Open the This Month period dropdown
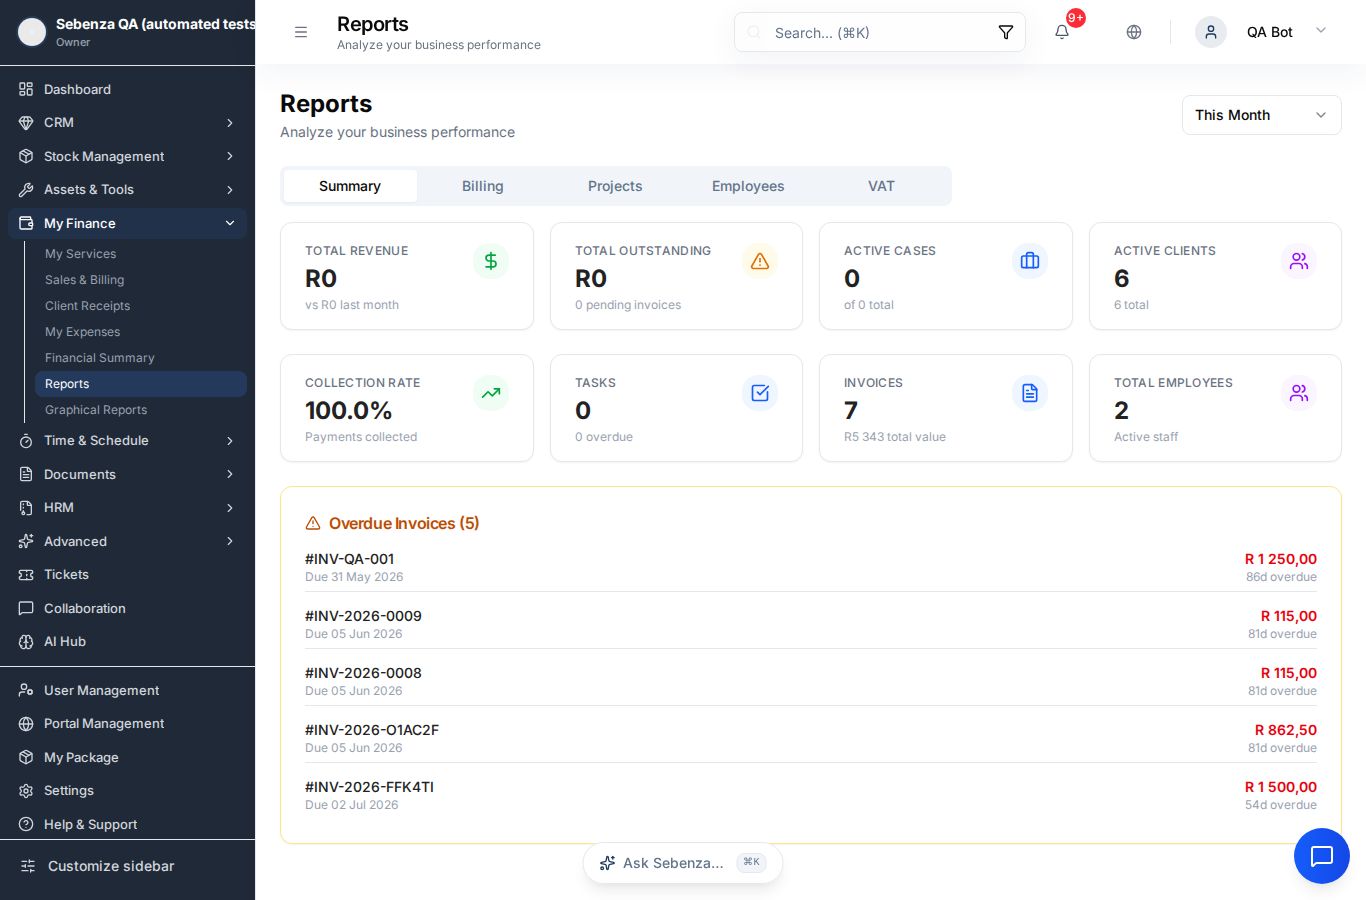Image resolution: width=1366 pixels, height=900 pixels. click(1262, 115)
